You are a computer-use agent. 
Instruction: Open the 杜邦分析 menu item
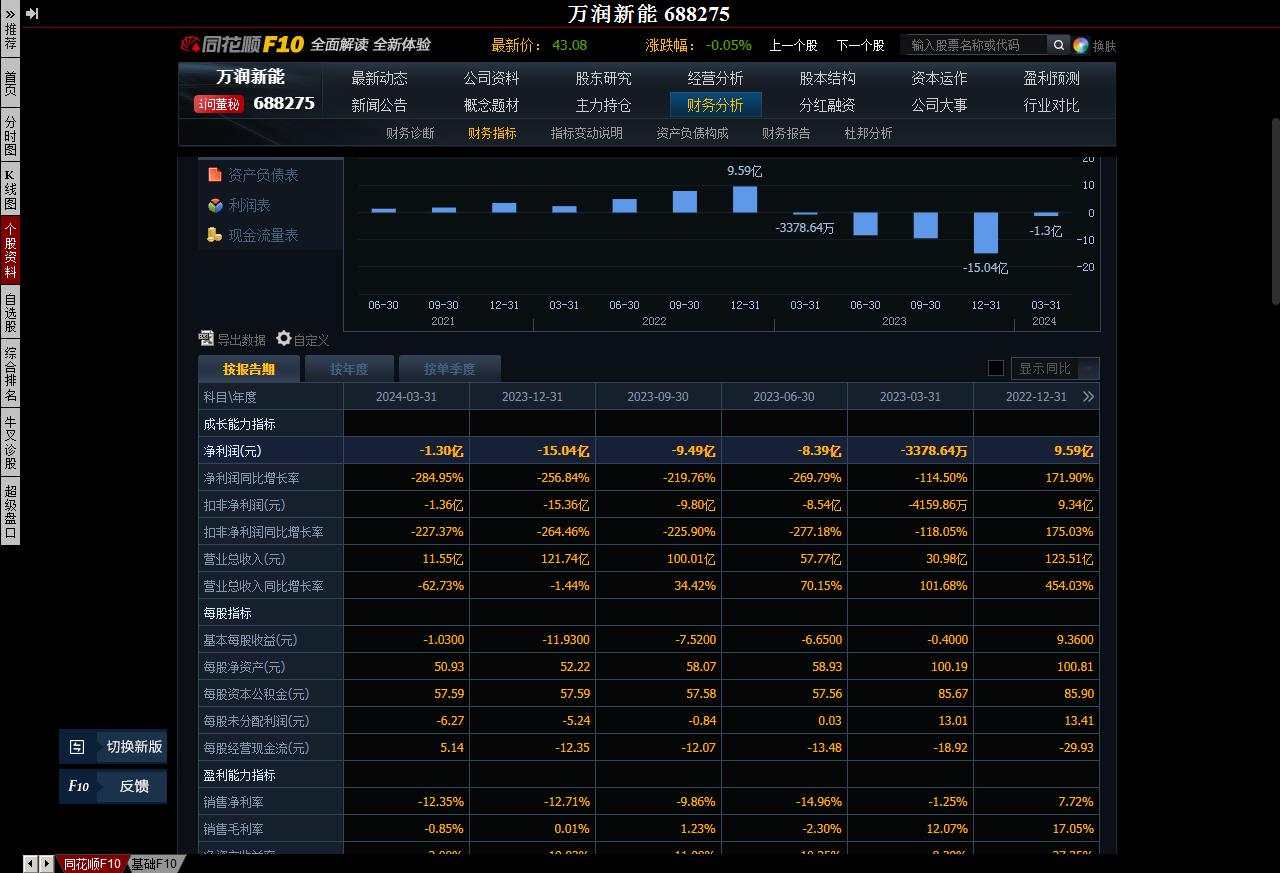(866, 132)
